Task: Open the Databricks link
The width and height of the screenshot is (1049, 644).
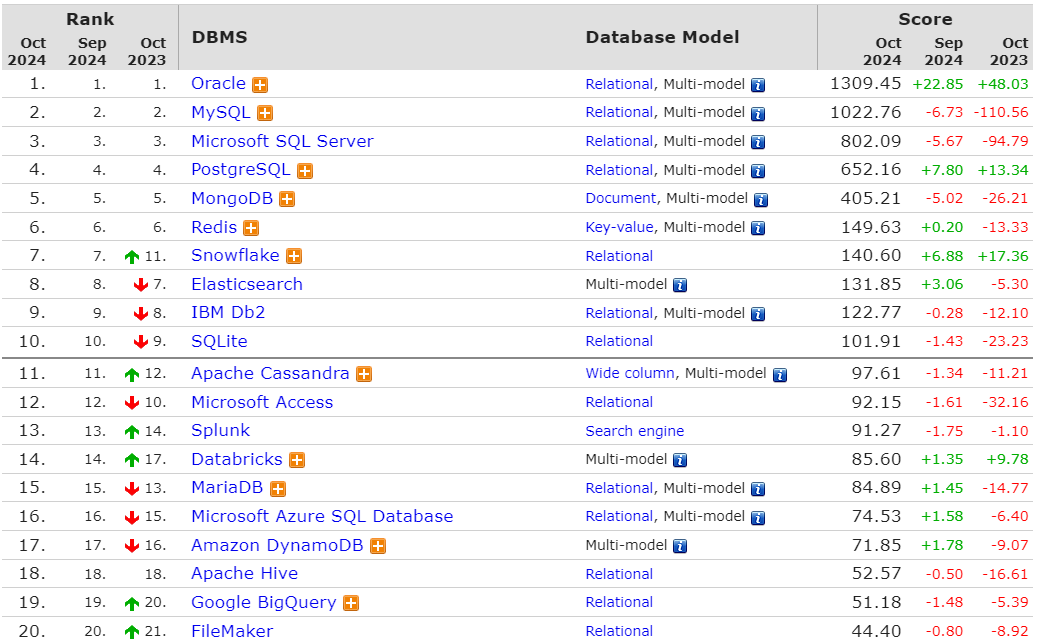Action: (x=237, y=459)
